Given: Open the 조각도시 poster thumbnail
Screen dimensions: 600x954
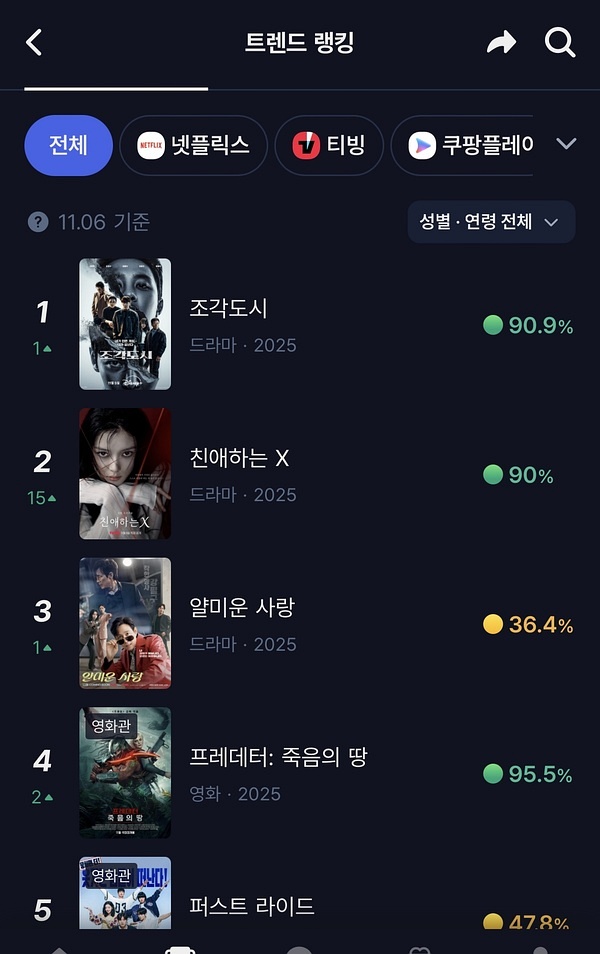Looking at the screenshot, I should click(125, 324).
